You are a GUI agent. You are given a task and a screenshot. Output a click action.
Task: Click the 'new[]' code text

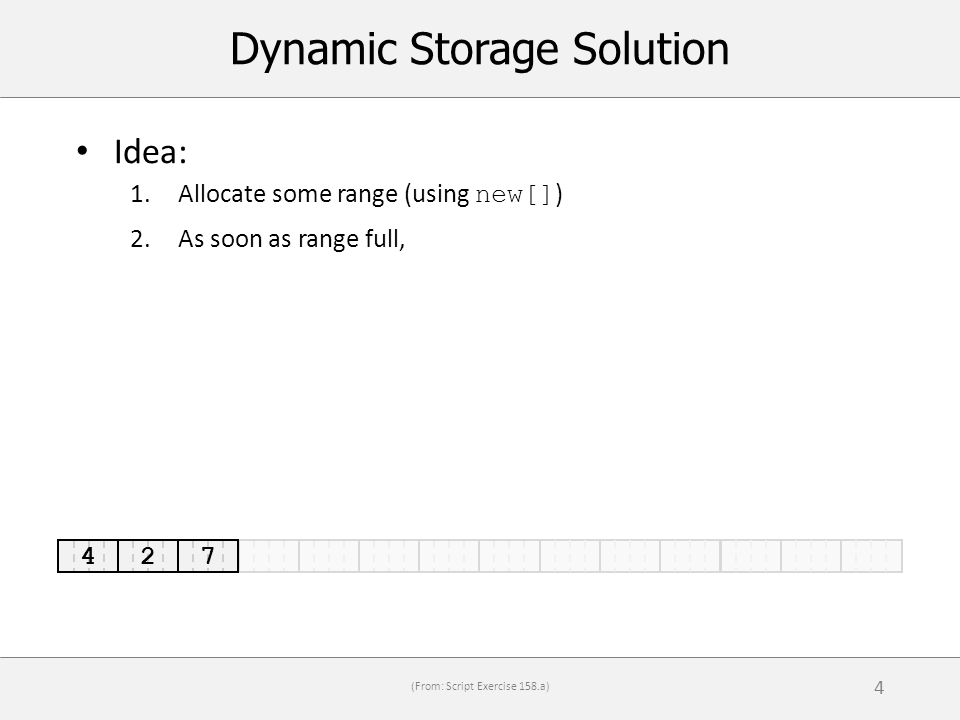click(514, 195)
